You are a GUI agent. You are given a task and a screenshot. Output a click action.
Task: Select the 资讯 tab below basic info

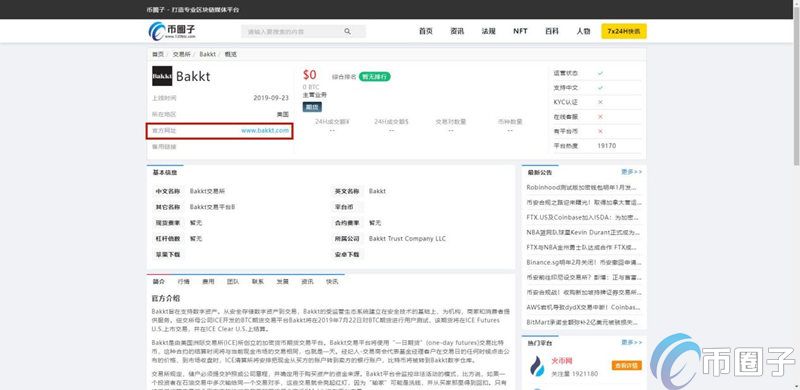[x=307, y=282]
